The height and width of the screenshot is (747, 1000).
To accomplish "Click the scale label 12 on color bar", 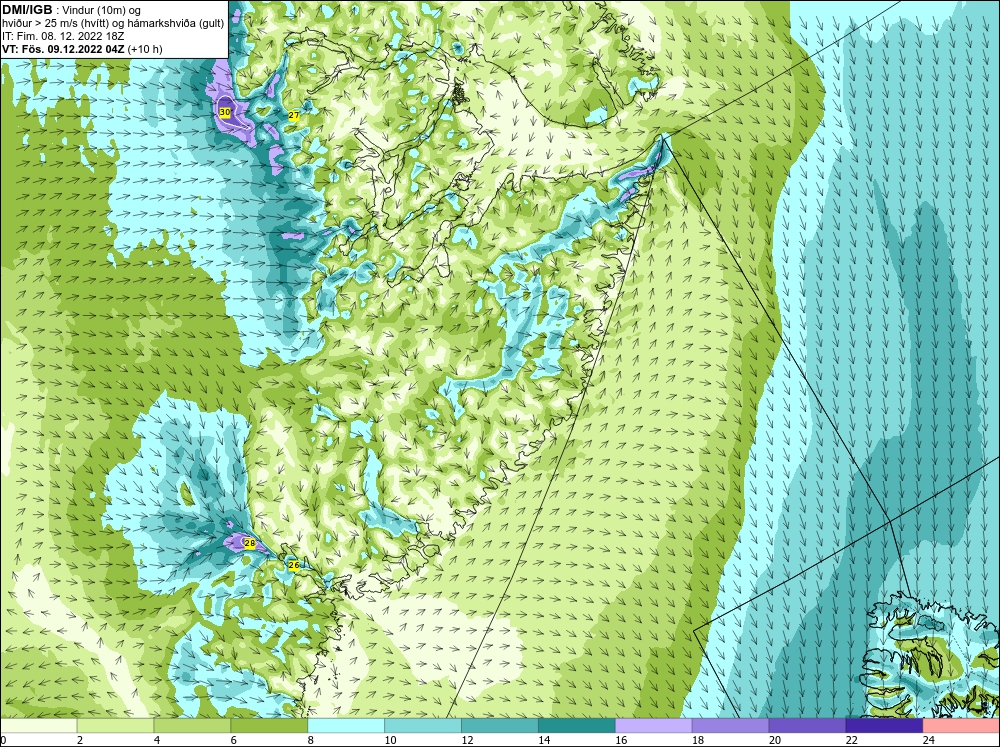I will point(467,740).
